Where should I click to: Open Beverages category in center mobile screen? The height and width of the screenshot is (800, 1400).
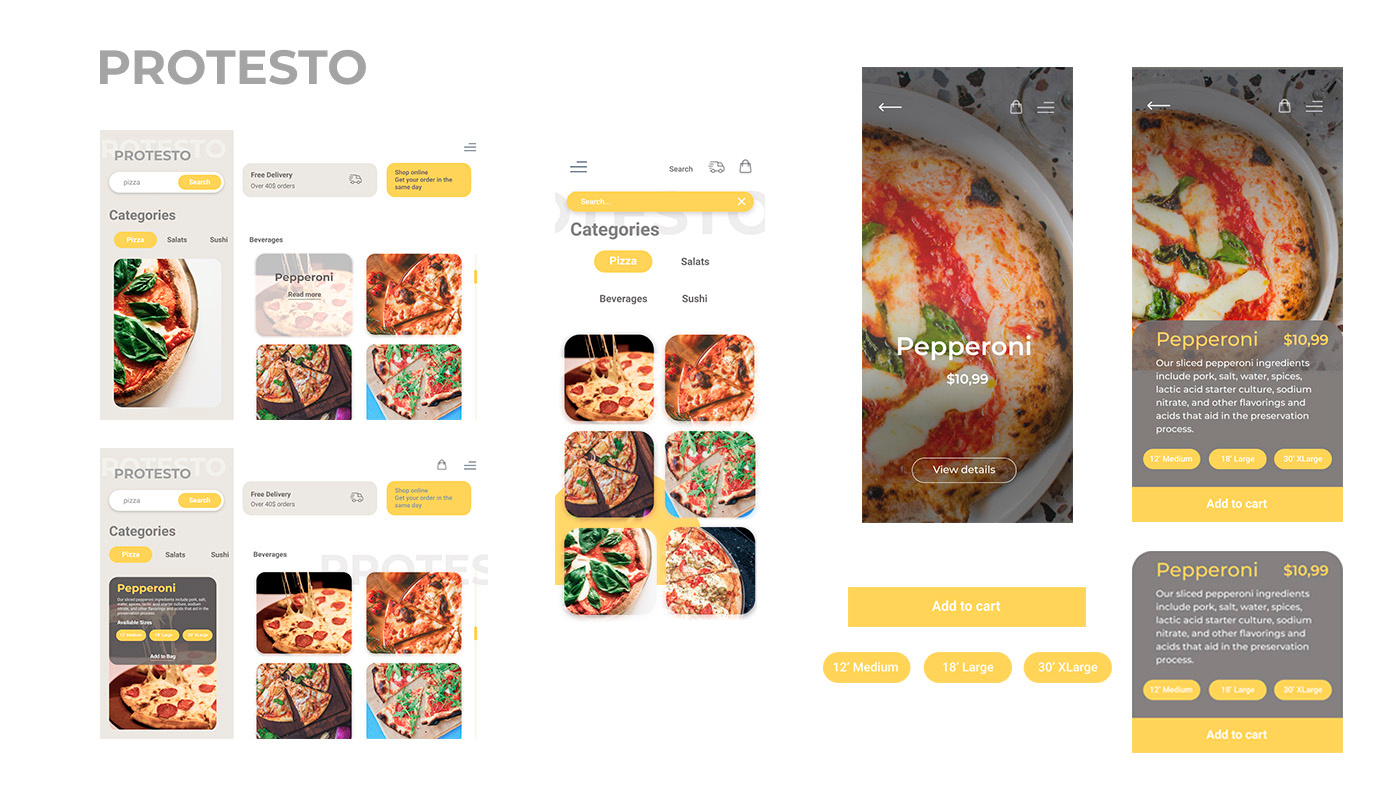pyautogui.click(x=623, y=299)
